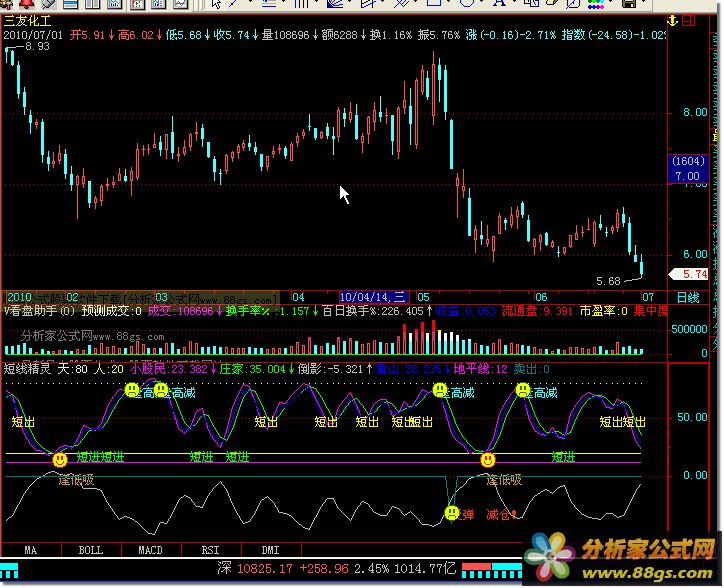The width and height of the screenshot is (724, 588).
Task: Click the smiley icon right of 逢低吸
Action: [488, 460]
